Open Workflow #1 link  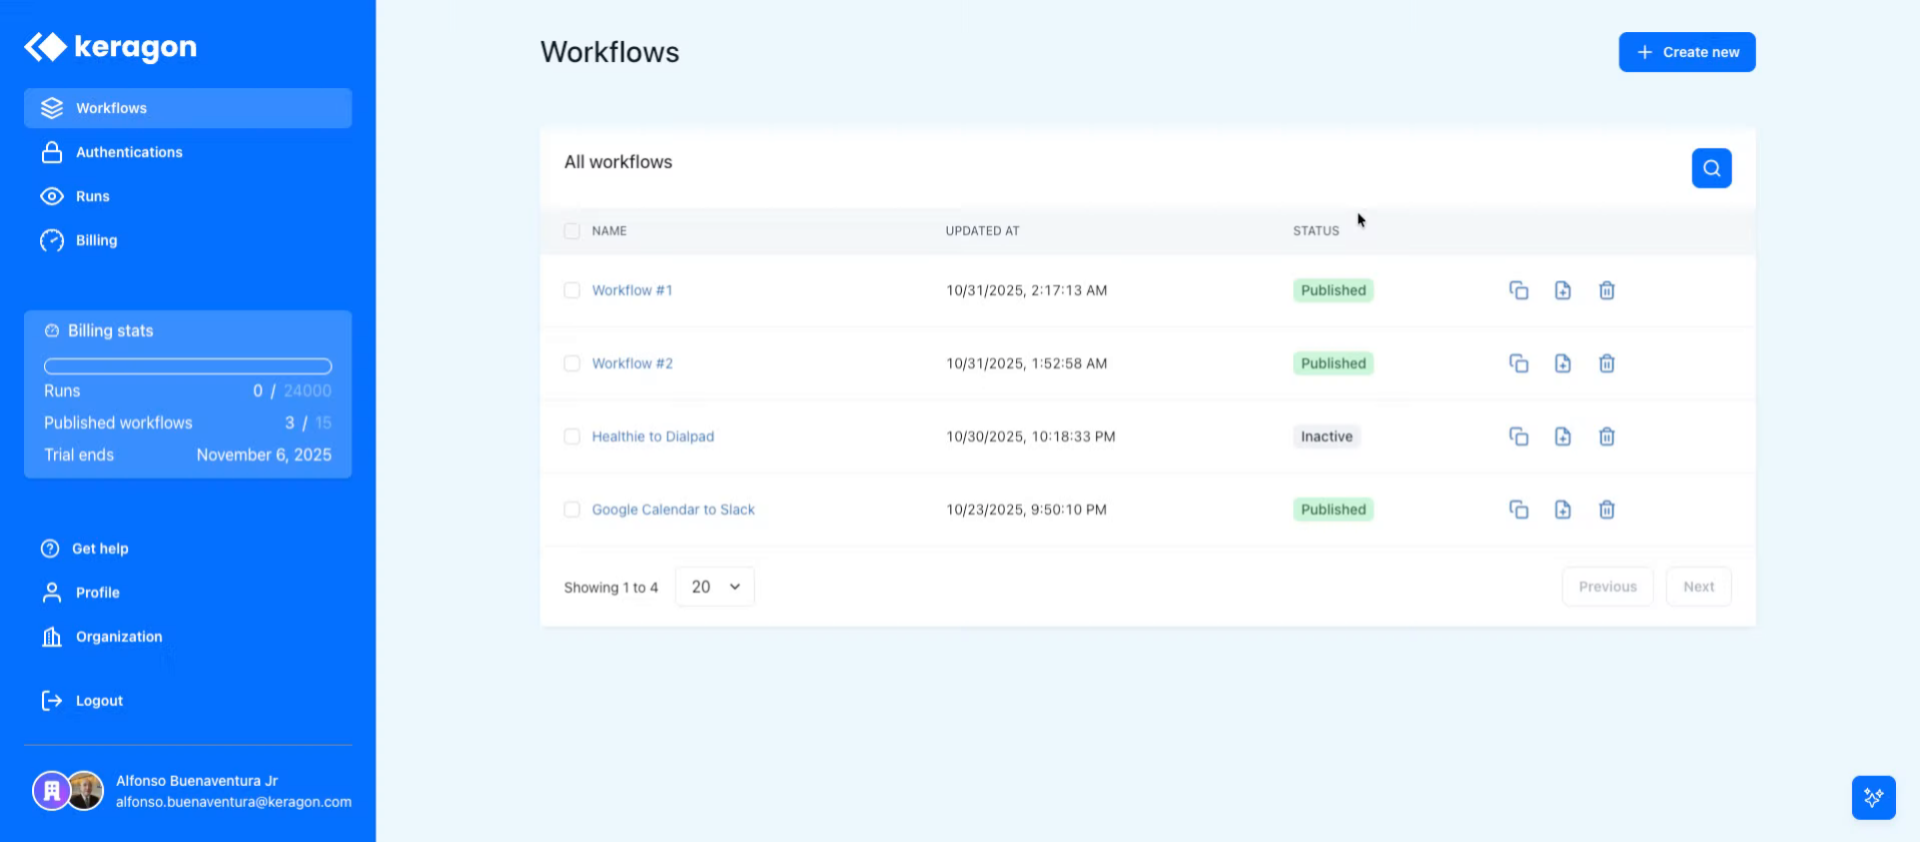632,290
